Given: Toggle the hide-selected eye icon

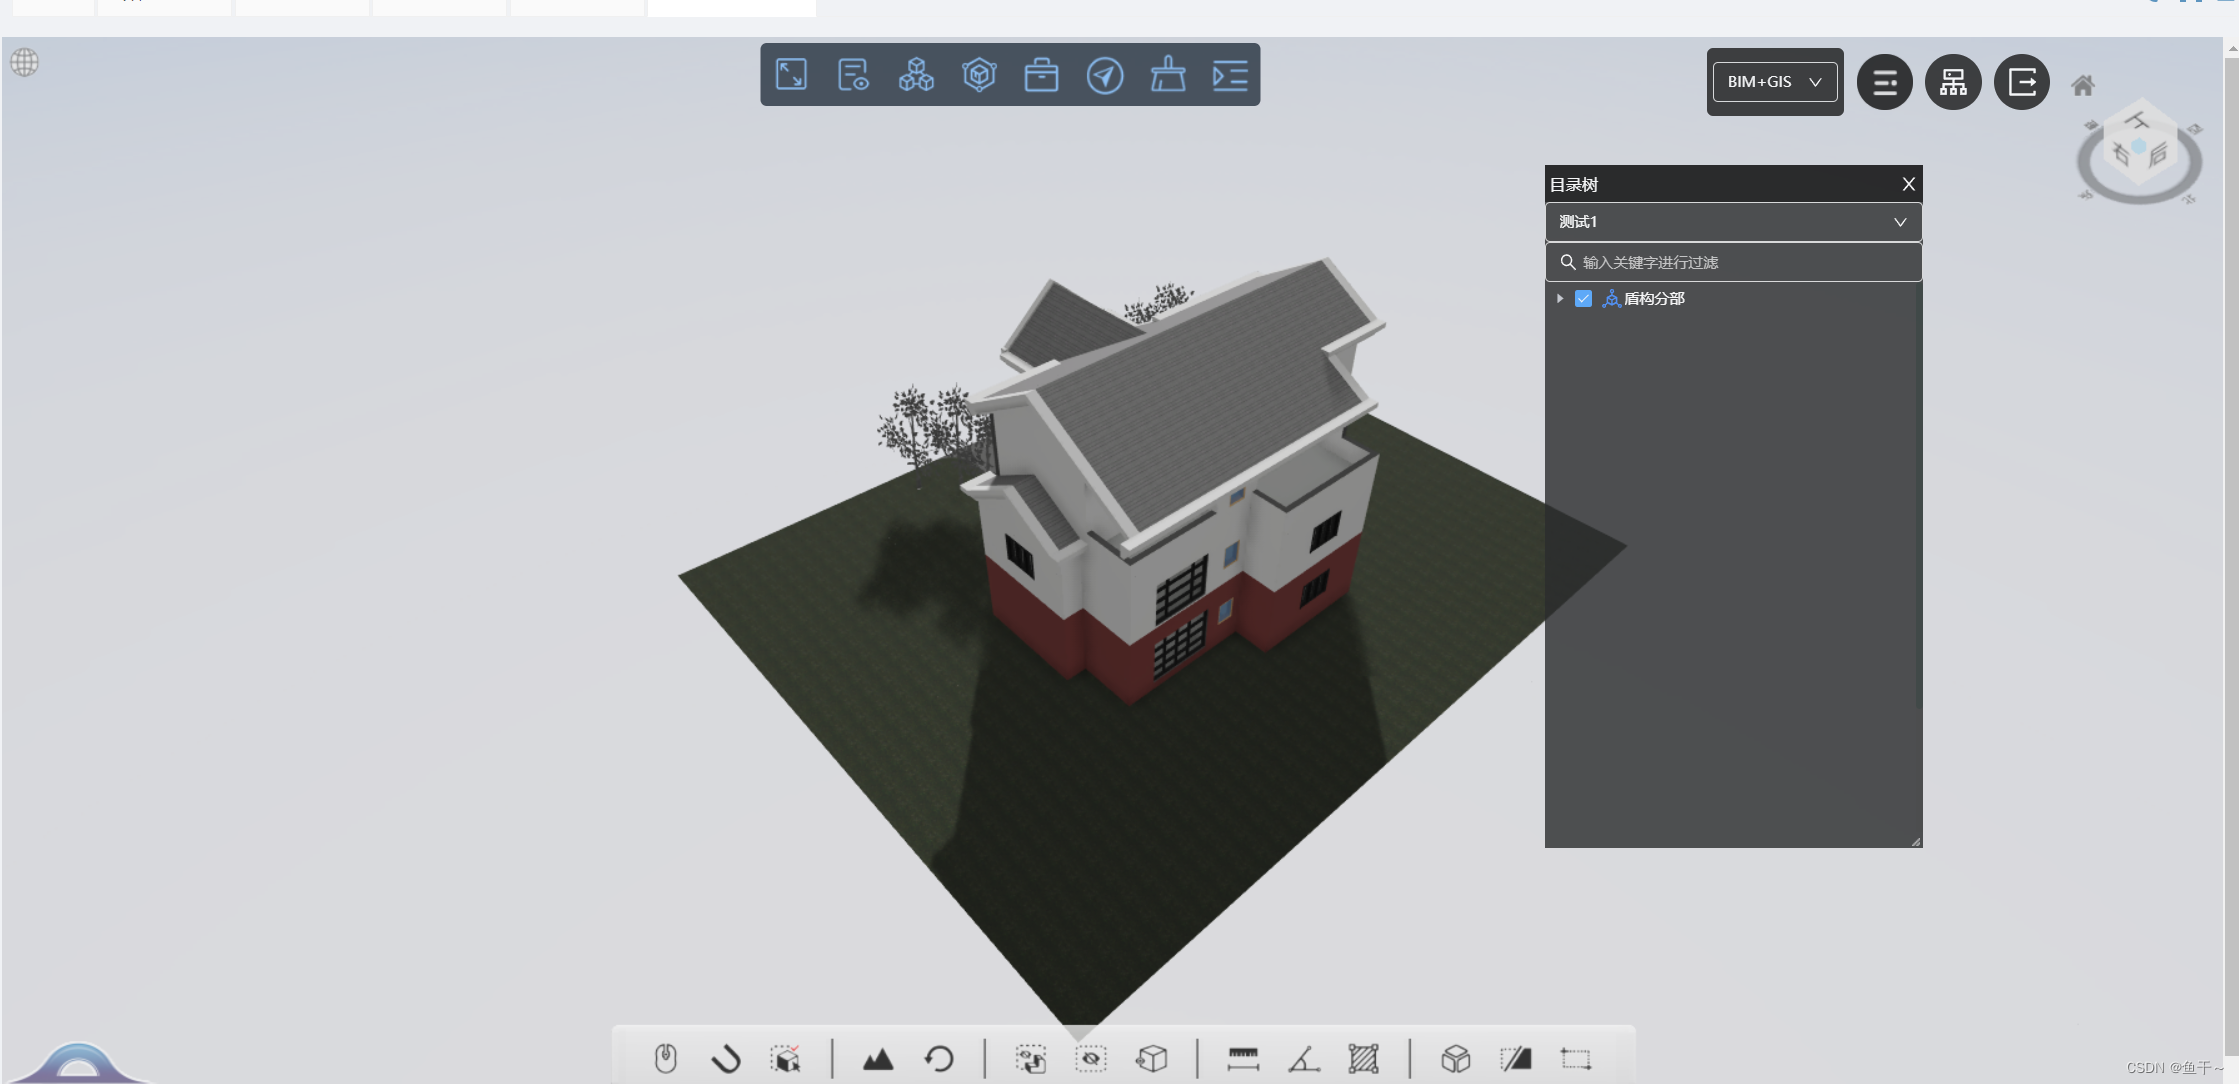Looking at the screenshot, I should (x=1090, y=1058).
